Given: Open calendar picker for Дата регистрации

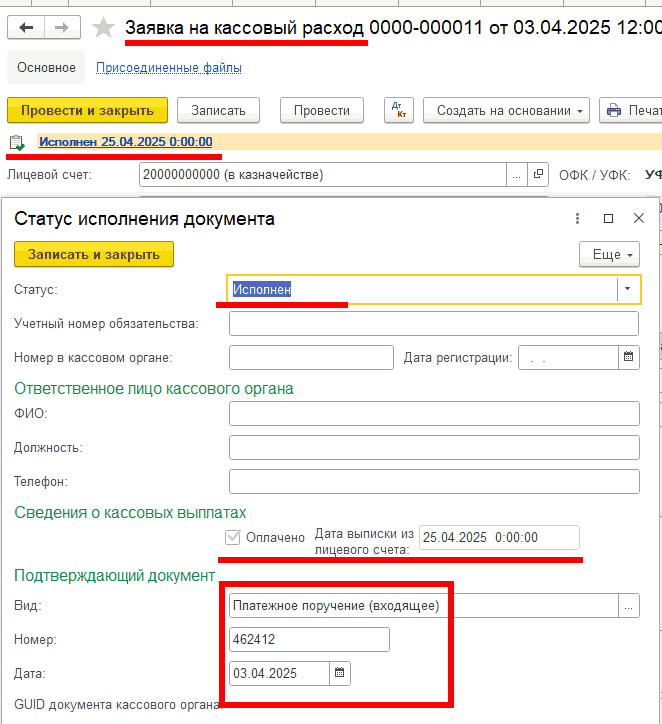Looking at the screenshot, I should click(x=629, y=357).
